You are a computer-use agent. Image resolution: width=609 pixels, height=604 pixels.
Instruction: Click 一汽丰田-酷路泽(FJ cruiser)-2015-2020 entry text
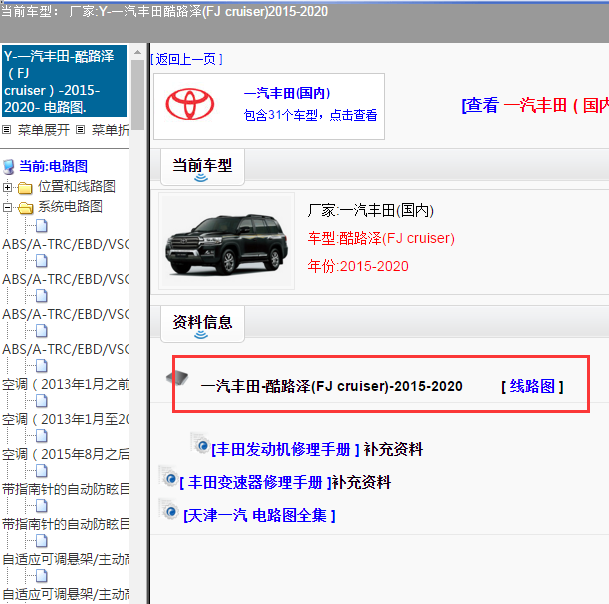point(331,386)
